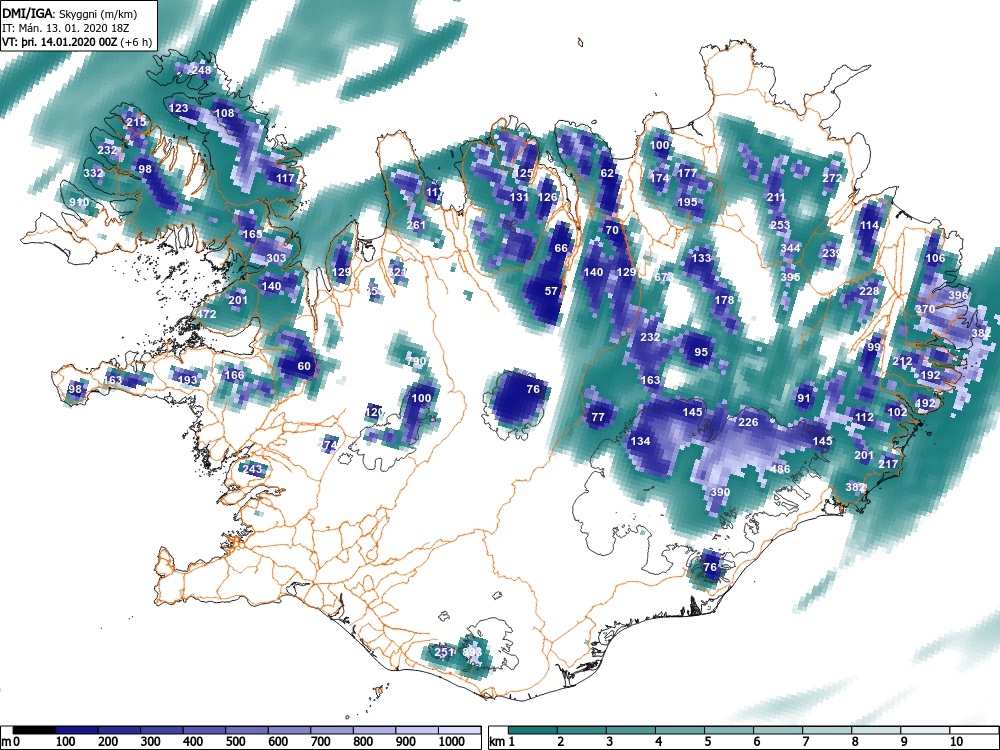Click the visibility value 303
The width and height of the screenshot is (1000, 750).
pos(276,258)
